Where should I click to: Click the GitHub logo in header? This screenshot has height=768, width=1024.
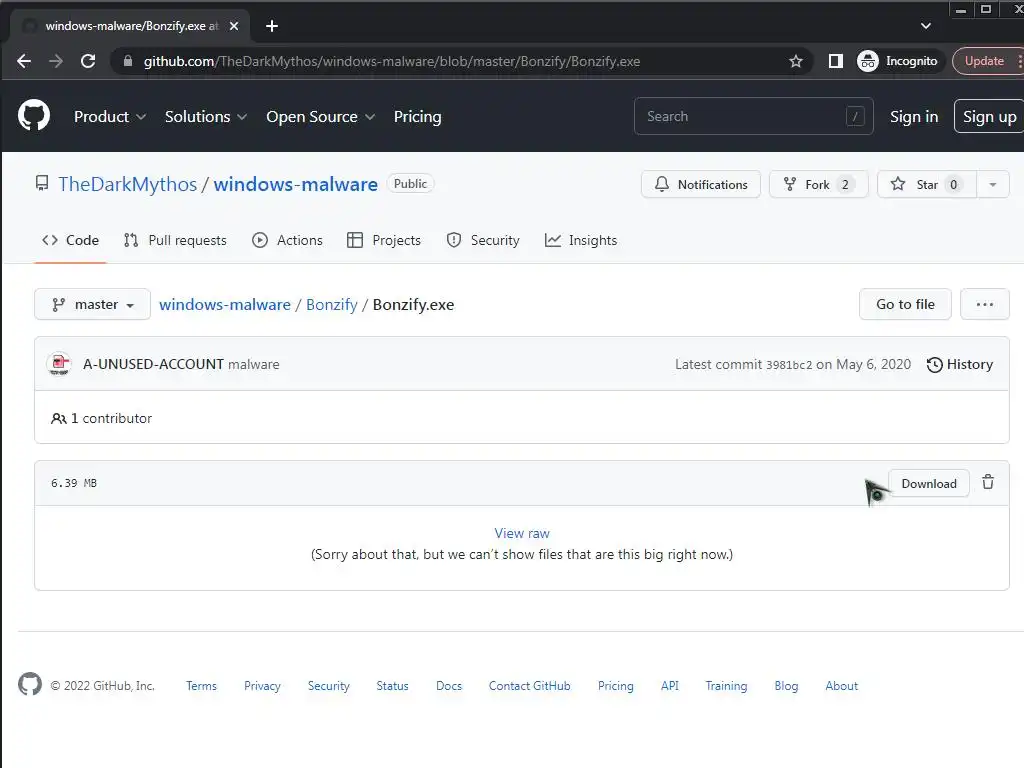33,116
